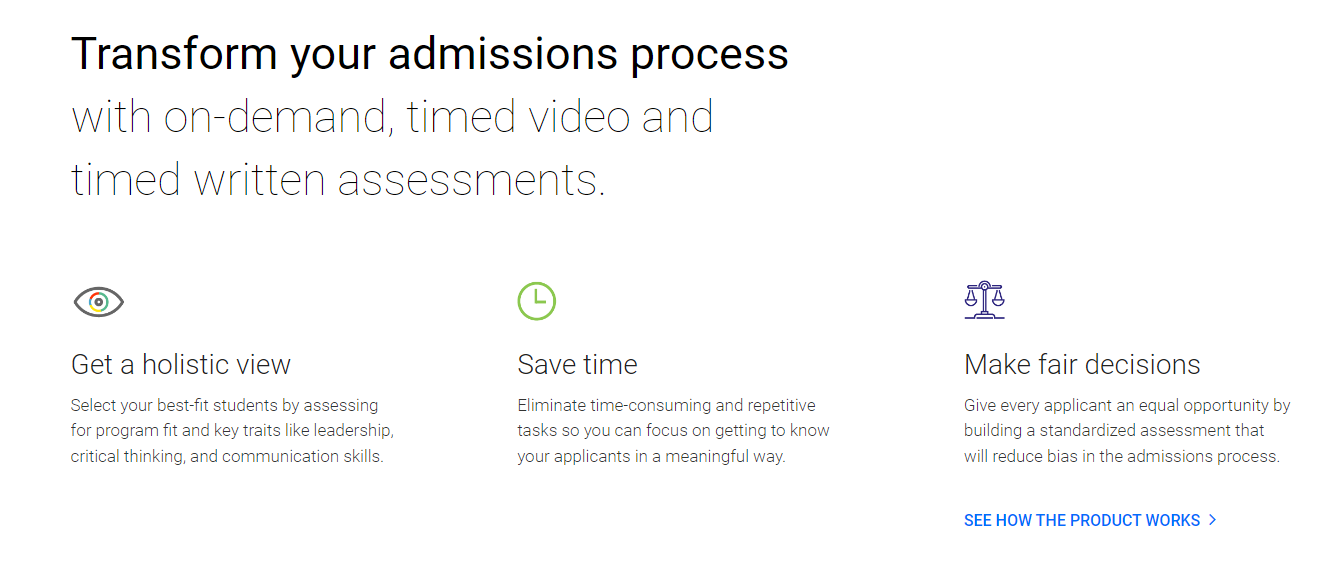Click 'Select your best-fit students by assessing' text

pos(224,406)
